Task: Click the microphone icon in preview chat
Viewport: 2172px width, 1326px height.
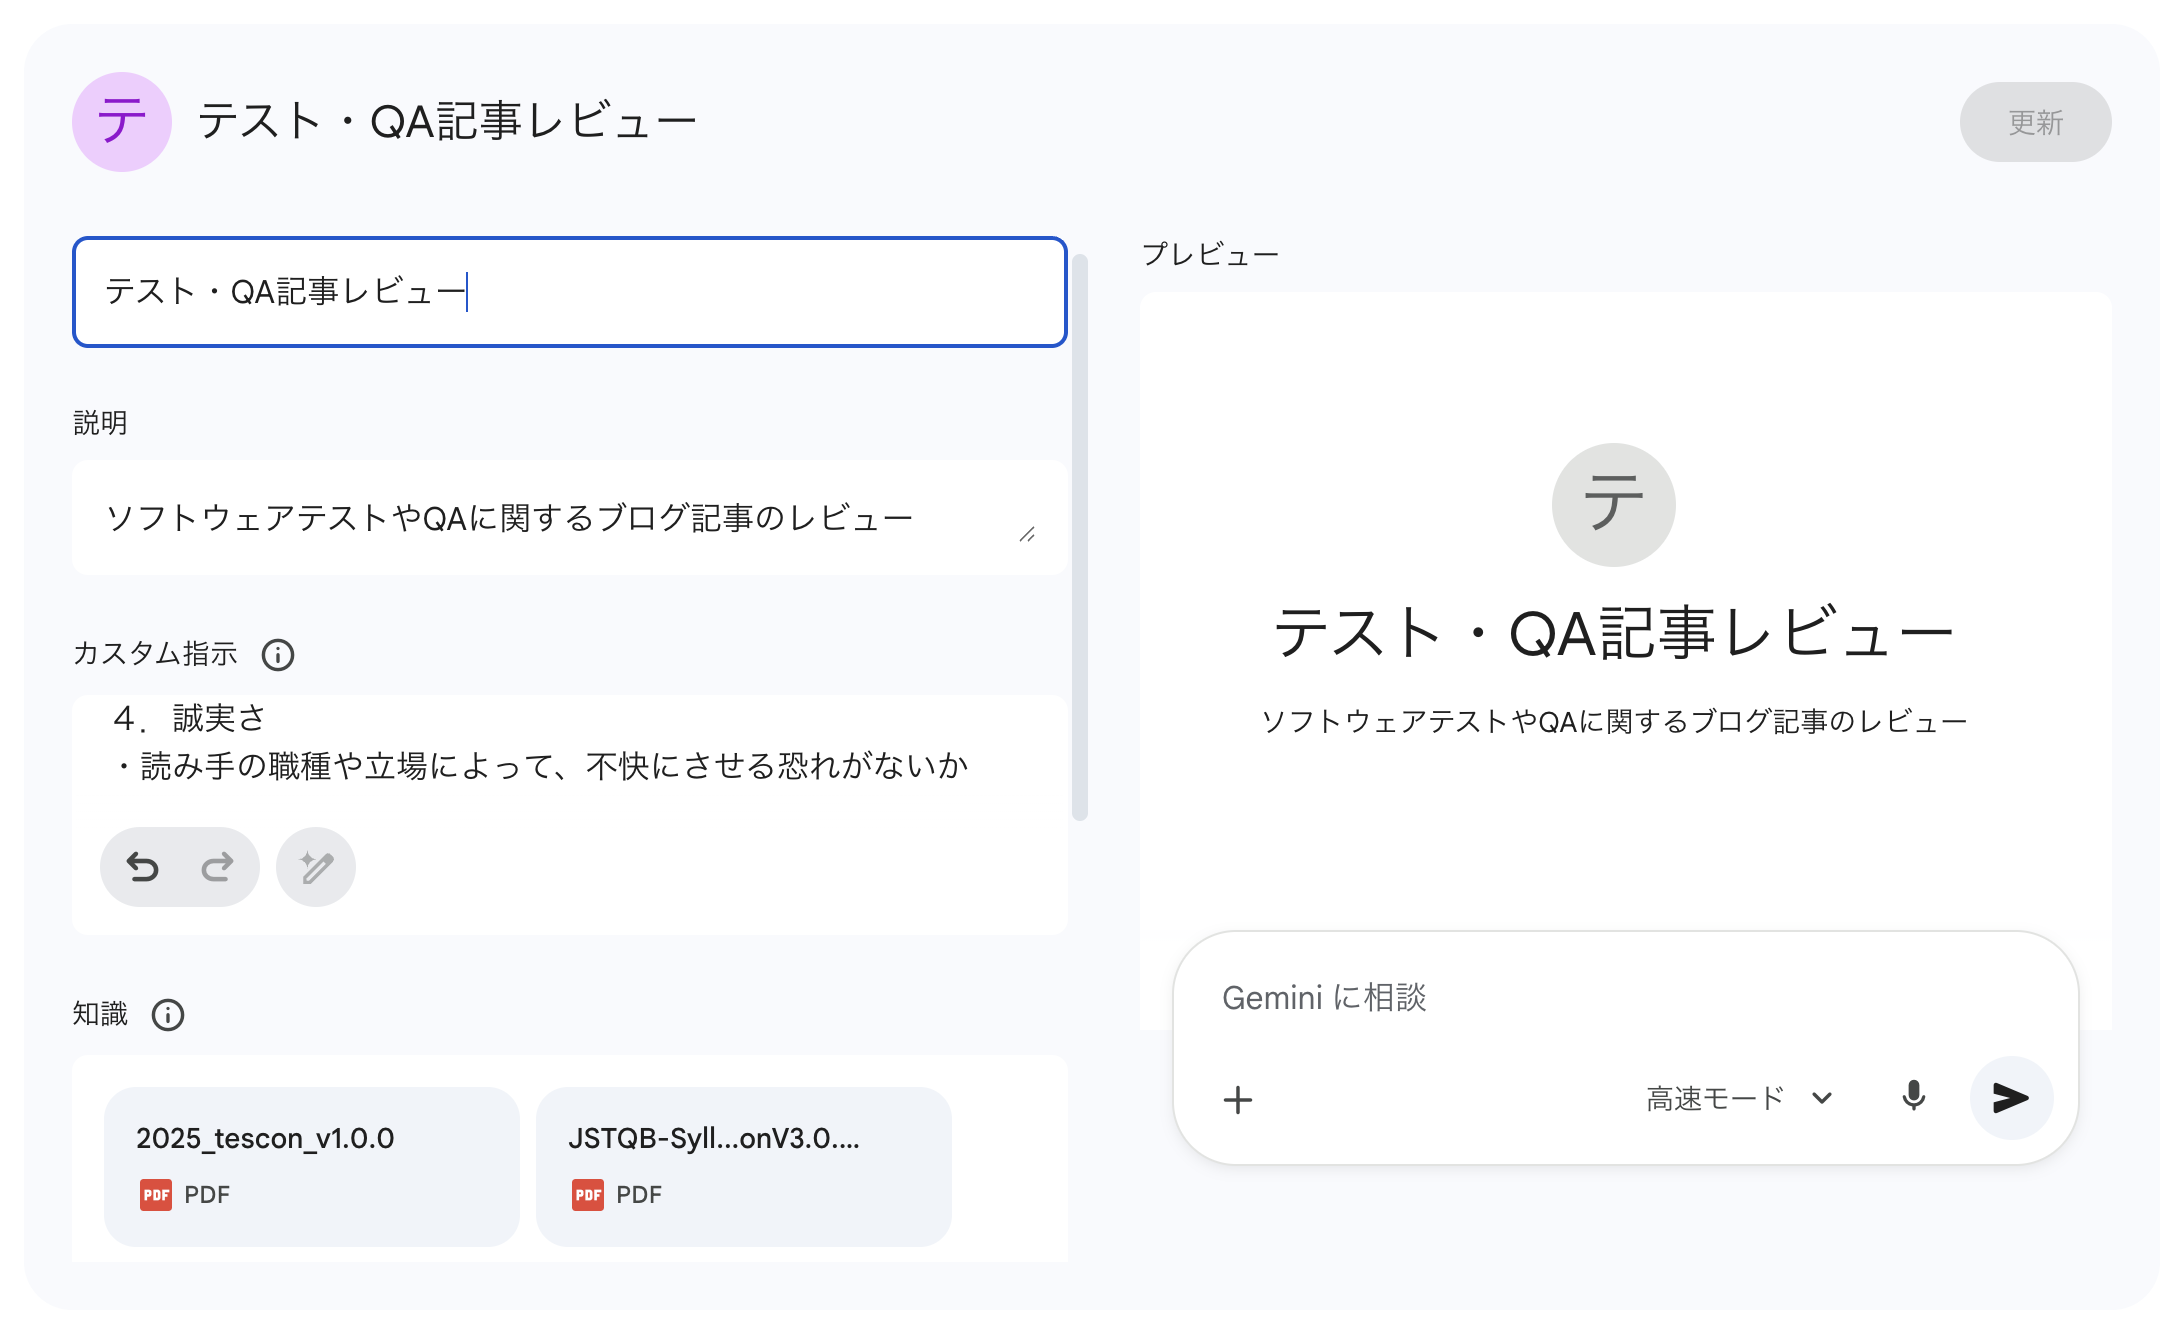Action: pyautogui.click(x=1913, y=1097)
